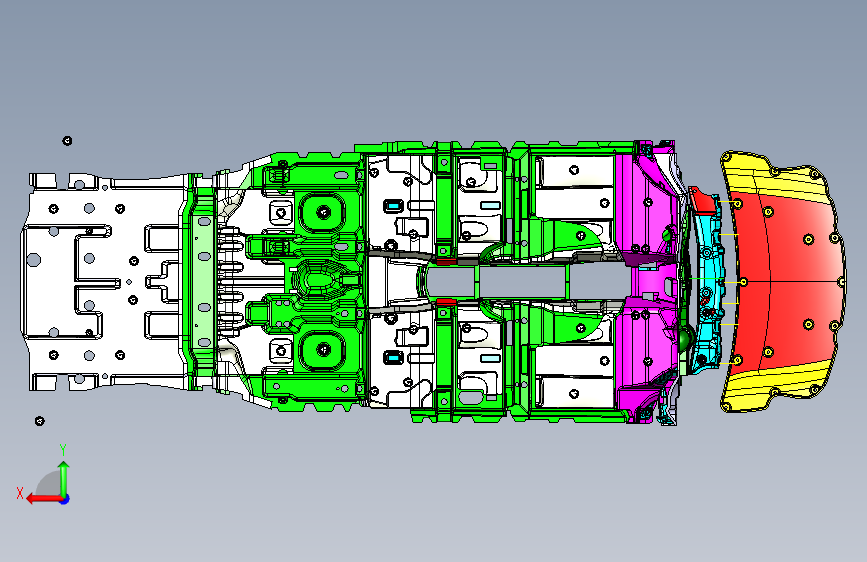The image size is (867, 562).
Task: Click the gray quarter-circle plane in the axis triad
Action: (50, 484)
